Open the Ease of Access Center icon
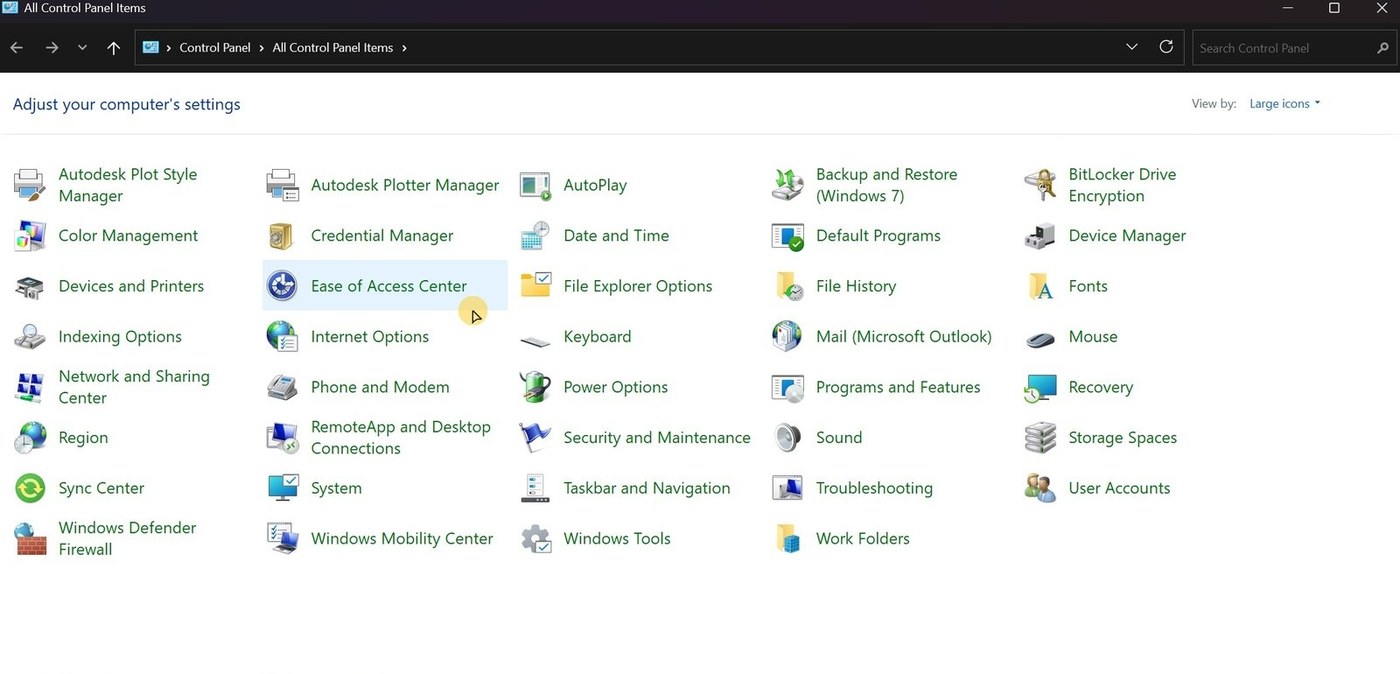This screenshot has width=1400, height=674. click(282, 286)
